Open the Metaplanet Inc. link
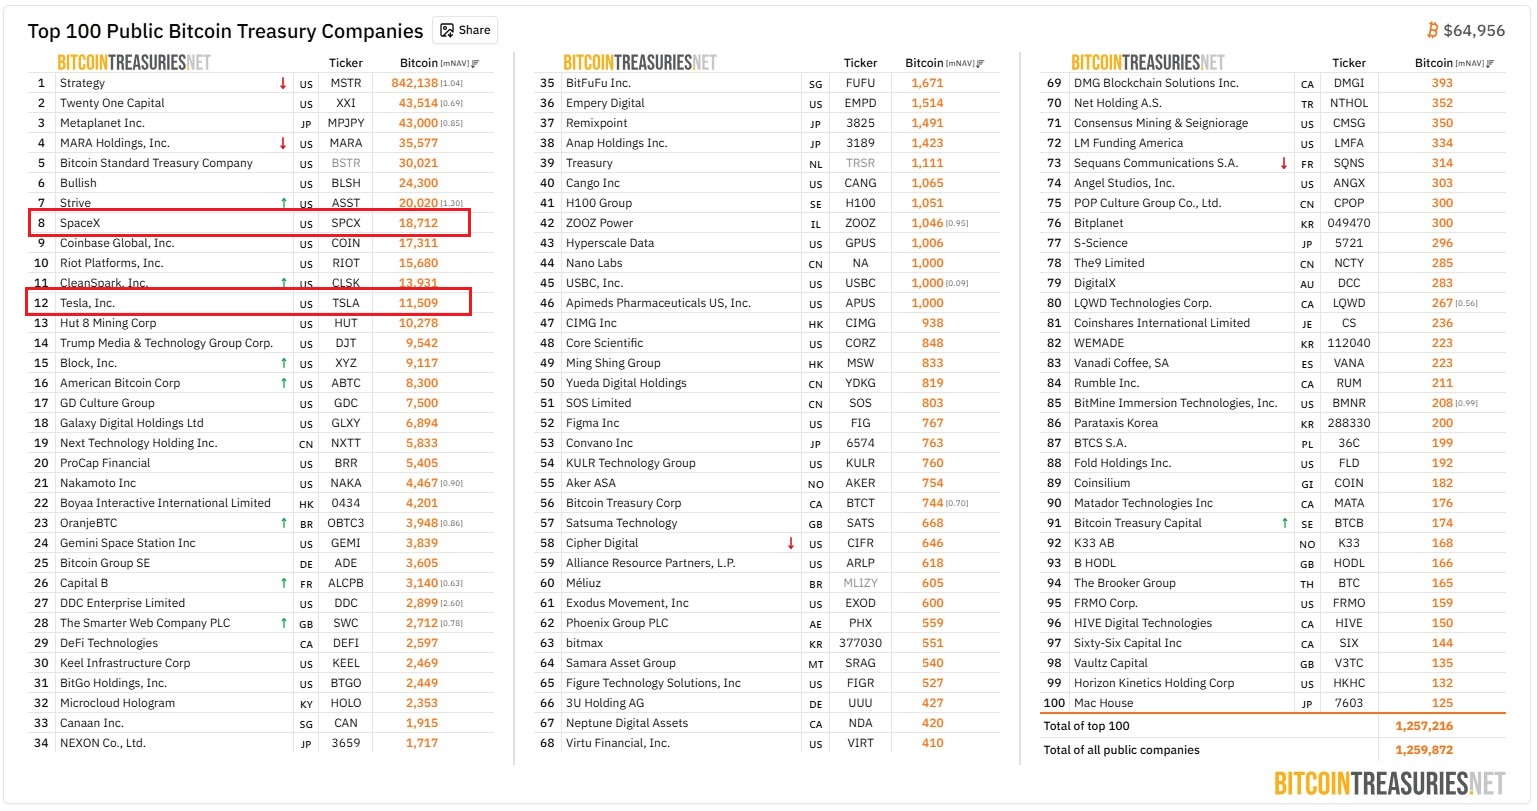Screen dimensions: 1537x811 (102, 123)
